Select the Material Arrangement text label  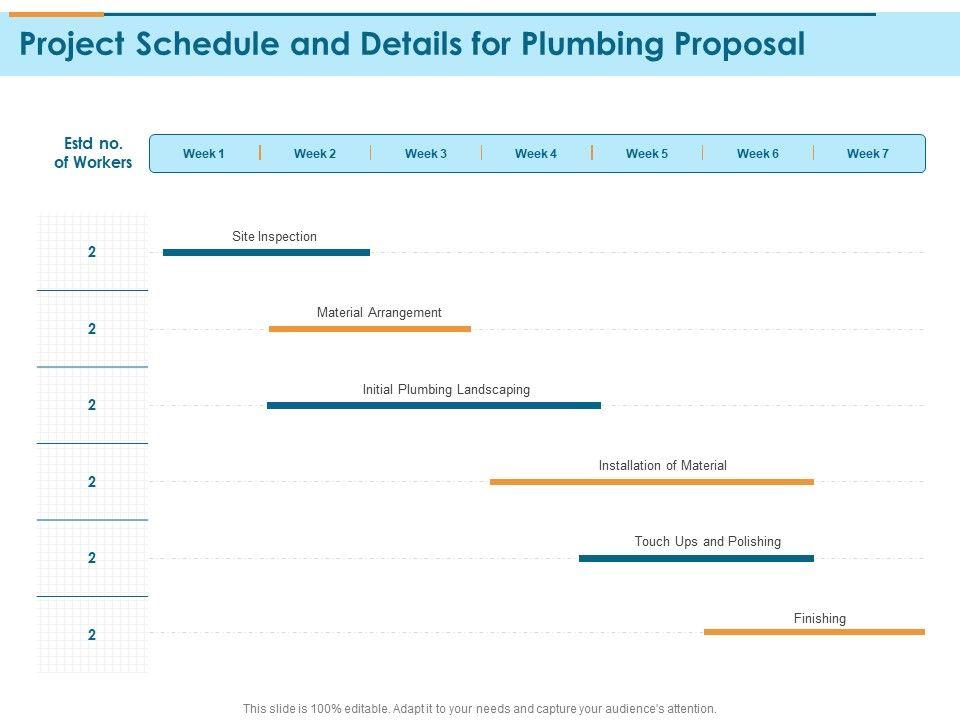[x=379, y=313]
